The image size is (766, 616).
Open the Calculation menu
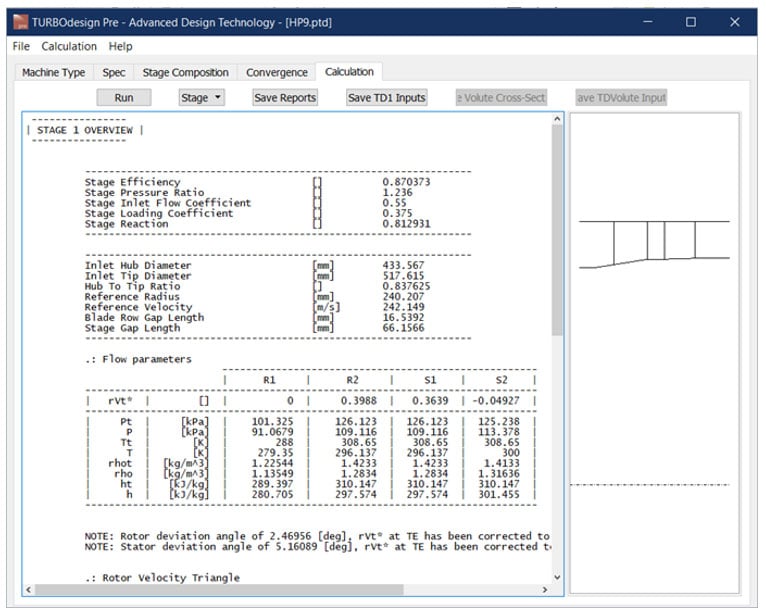[69, 46]
